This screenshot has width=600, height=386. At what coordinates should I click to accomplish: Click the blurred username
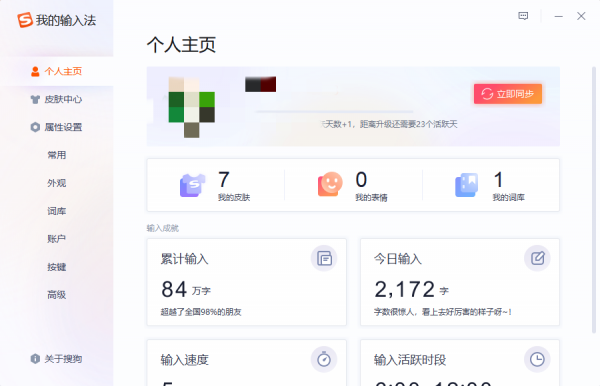260,84
